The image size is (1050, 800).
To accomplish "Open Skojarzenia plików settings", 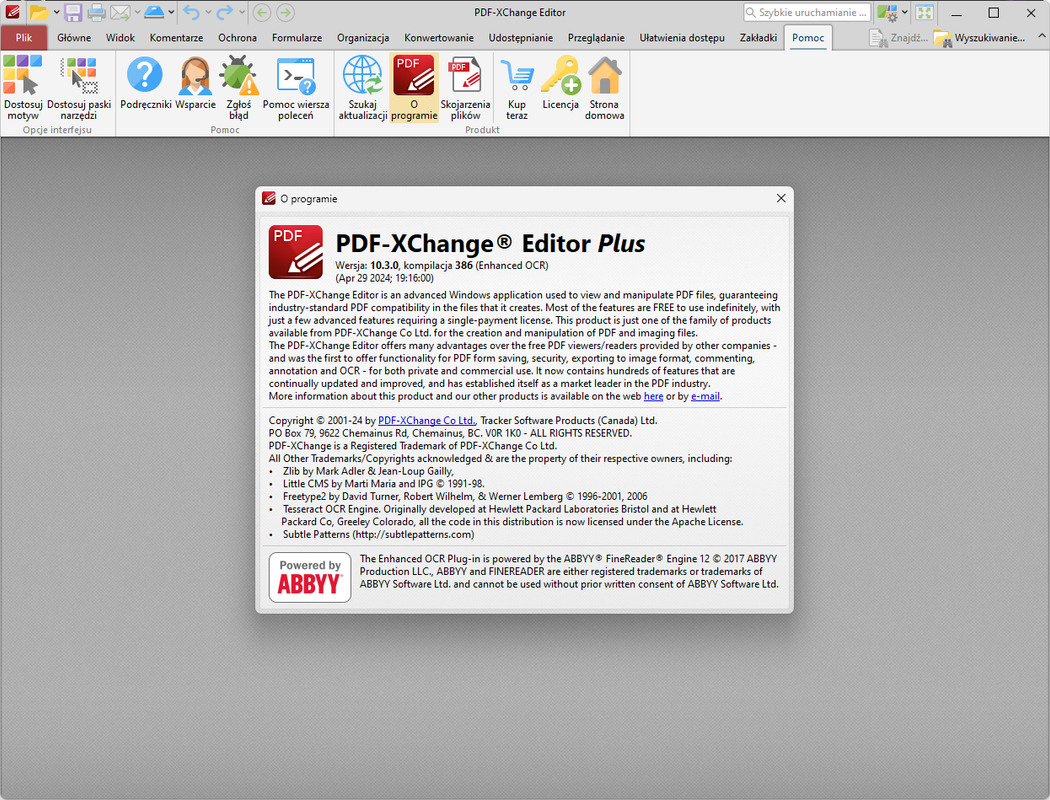I will [x=465, y=88].
